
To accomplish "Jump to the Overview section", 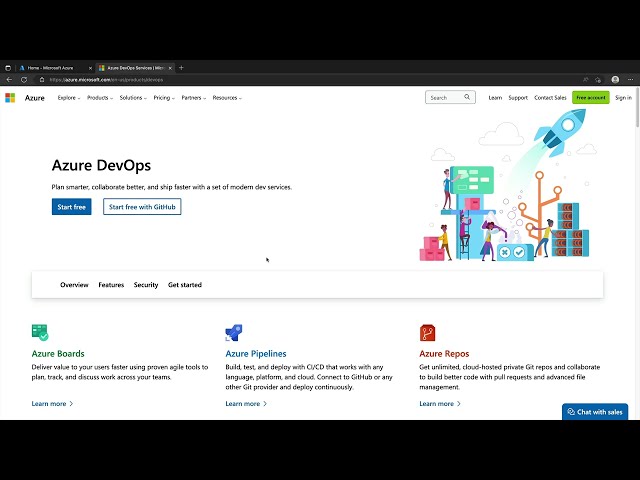I will pyautogui.click(x=74, y=284).
